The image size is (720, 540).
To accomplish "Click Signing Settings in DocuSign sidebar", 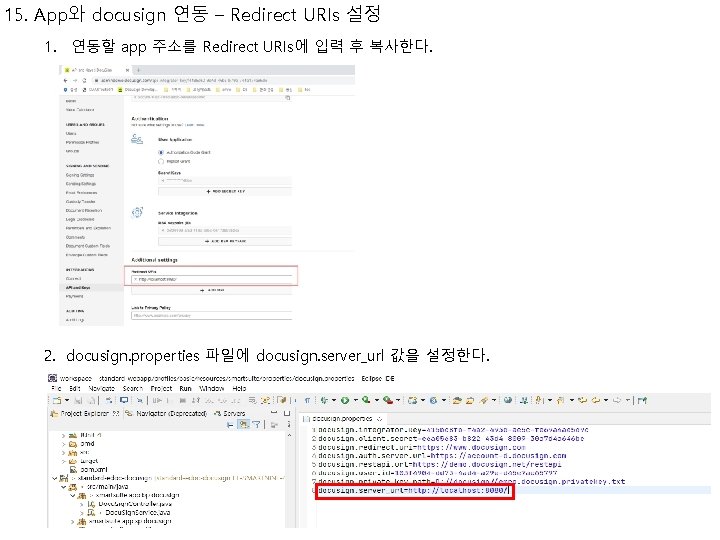I will (x=80, y=175).
